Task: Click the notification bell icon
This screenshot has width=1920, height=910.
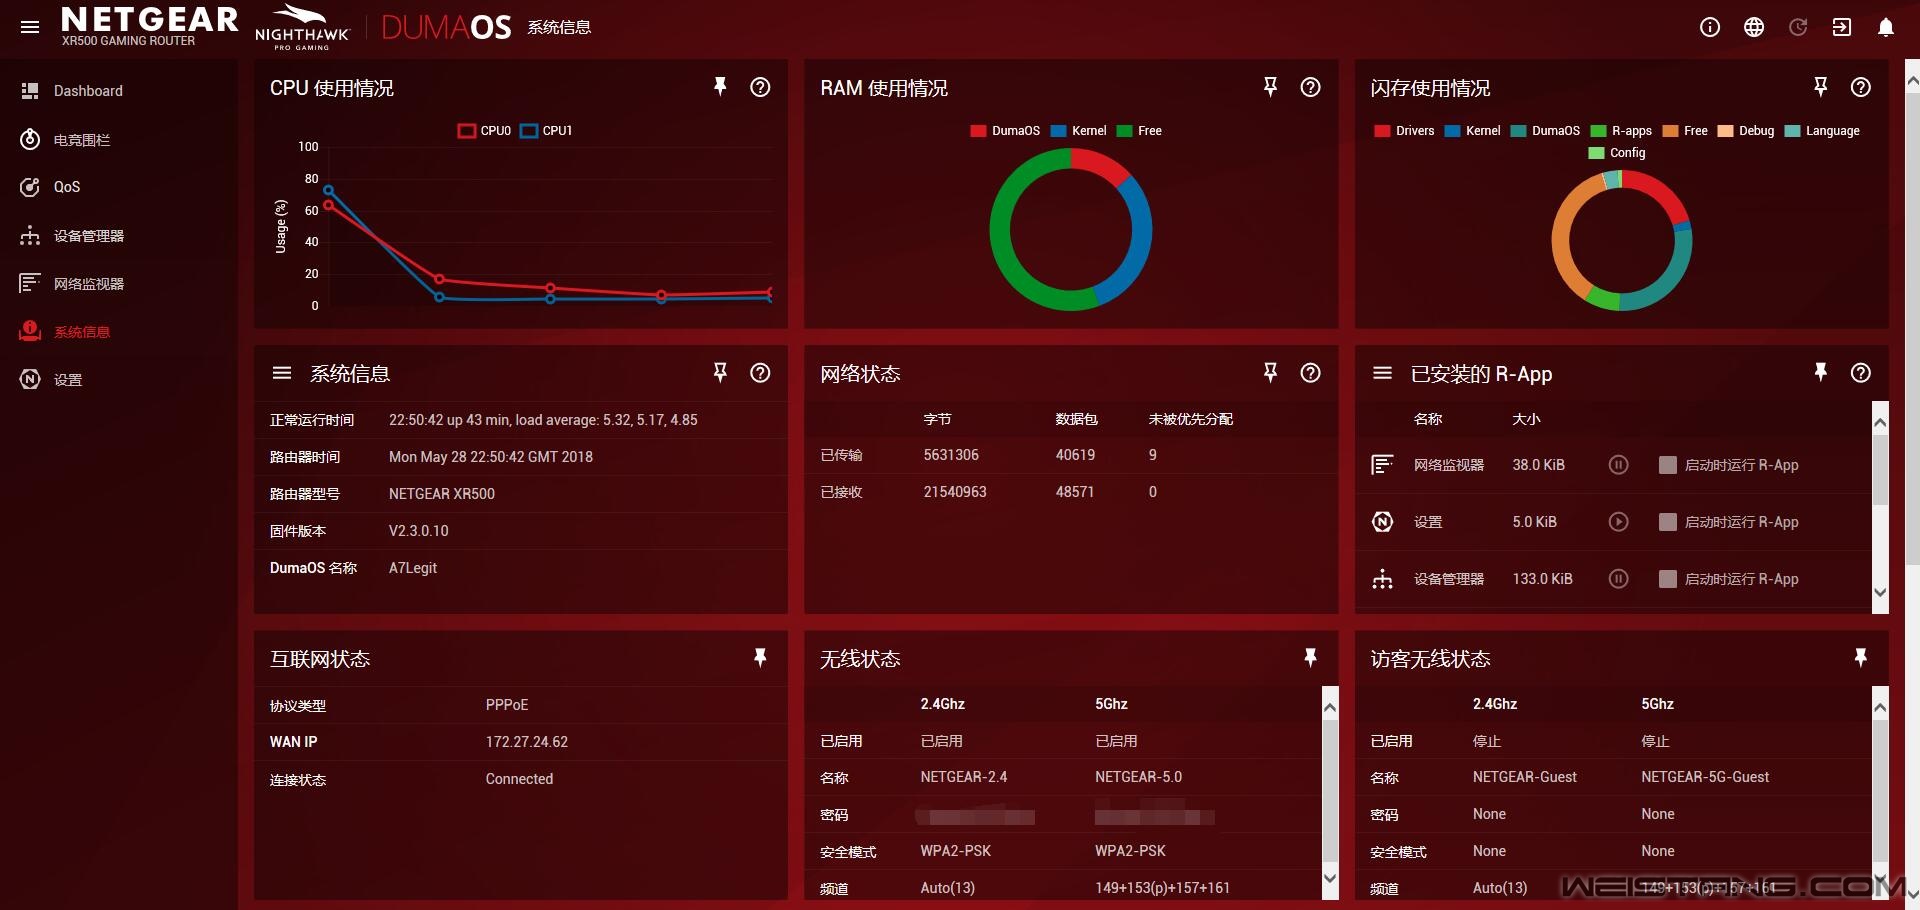Action: point(1885,28)
